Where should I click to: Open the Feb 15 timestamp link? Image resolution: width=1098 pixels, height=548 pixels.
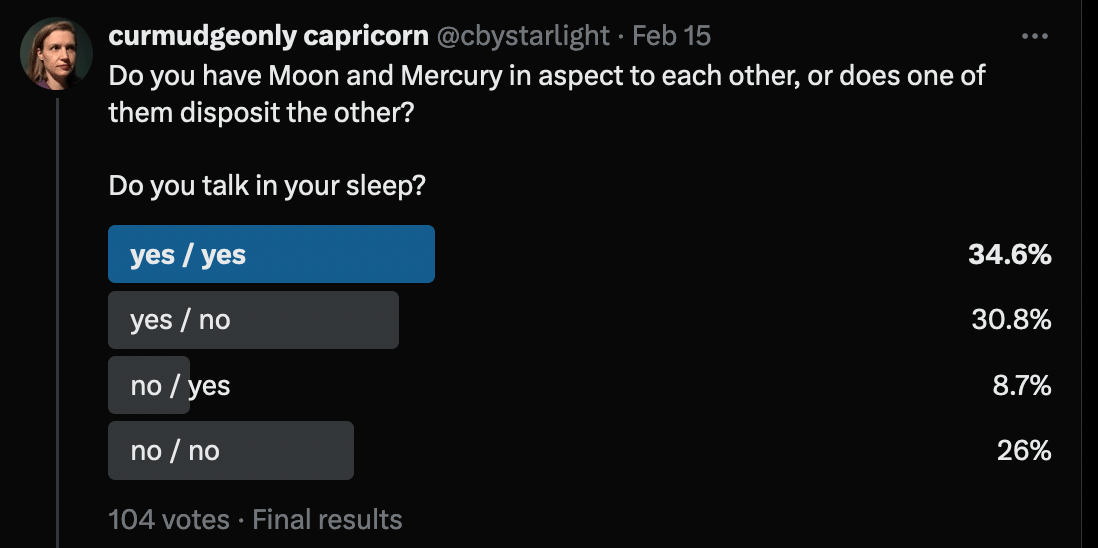point(672,36)
